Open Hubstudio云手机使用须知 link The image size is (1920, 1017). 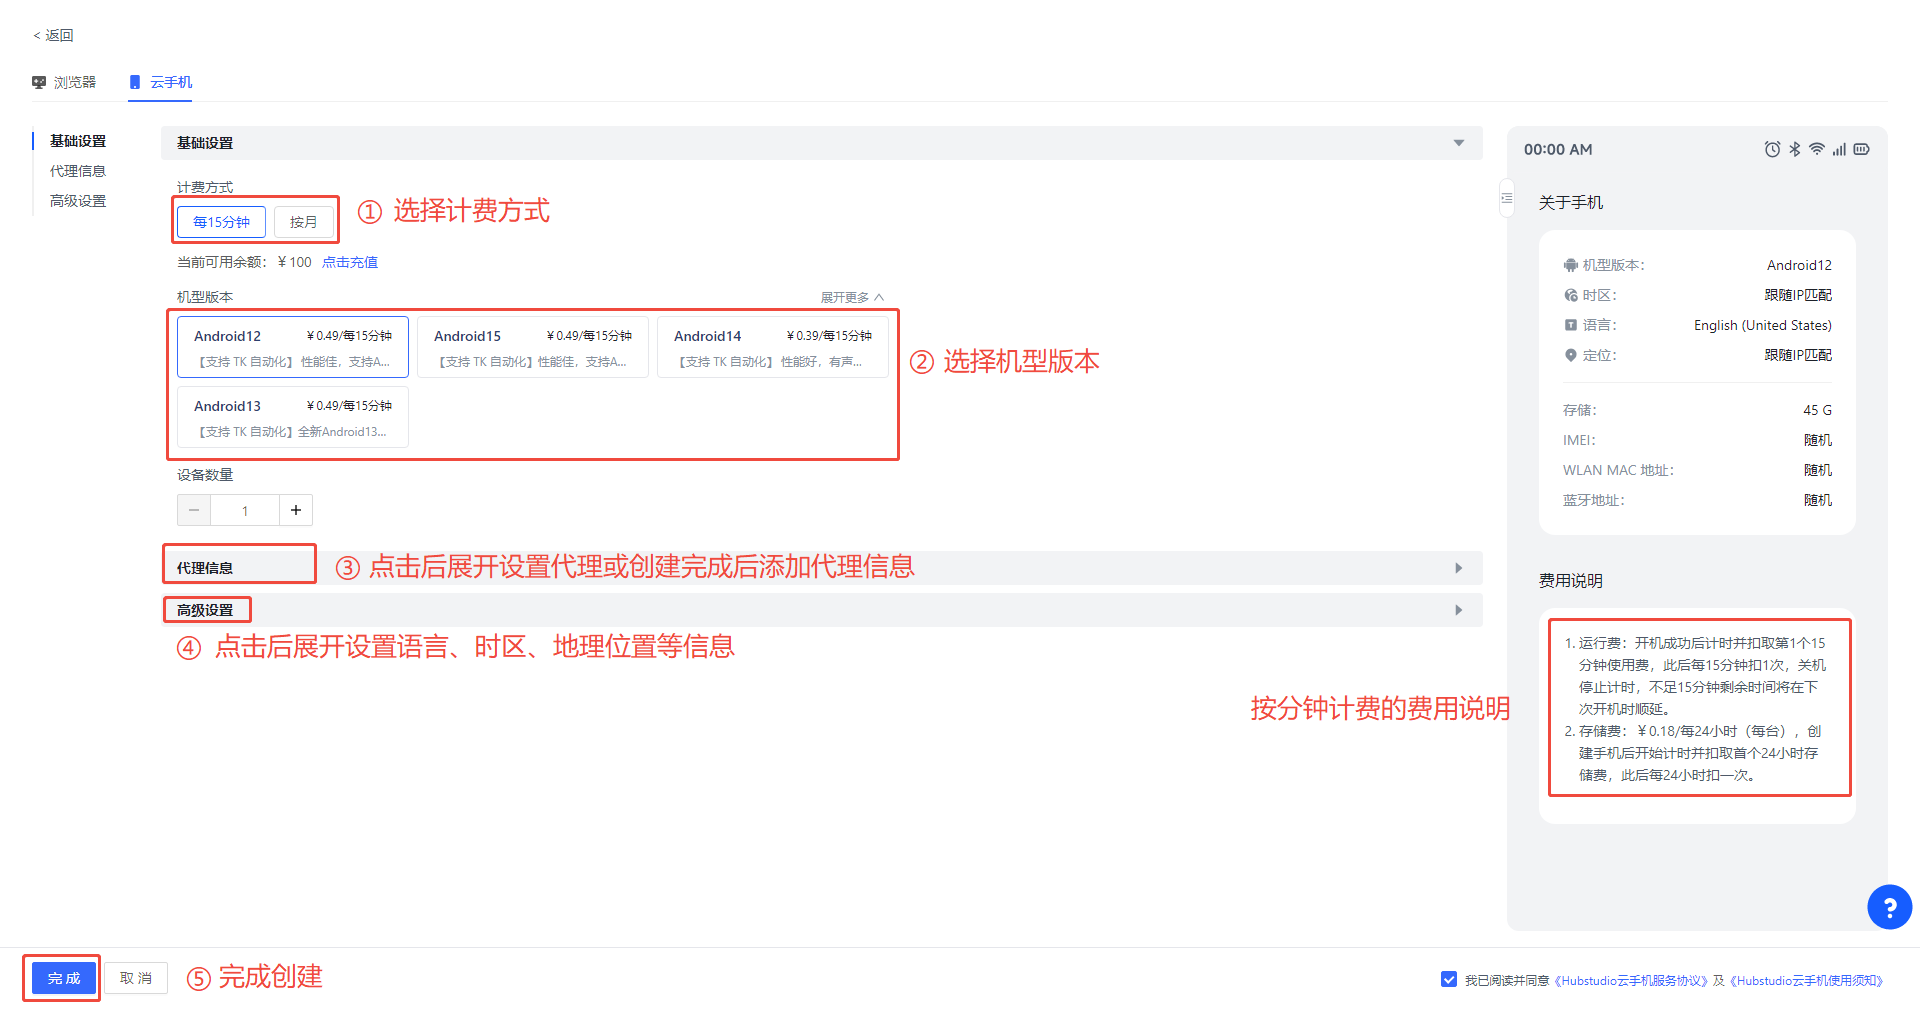point(1806,981)
